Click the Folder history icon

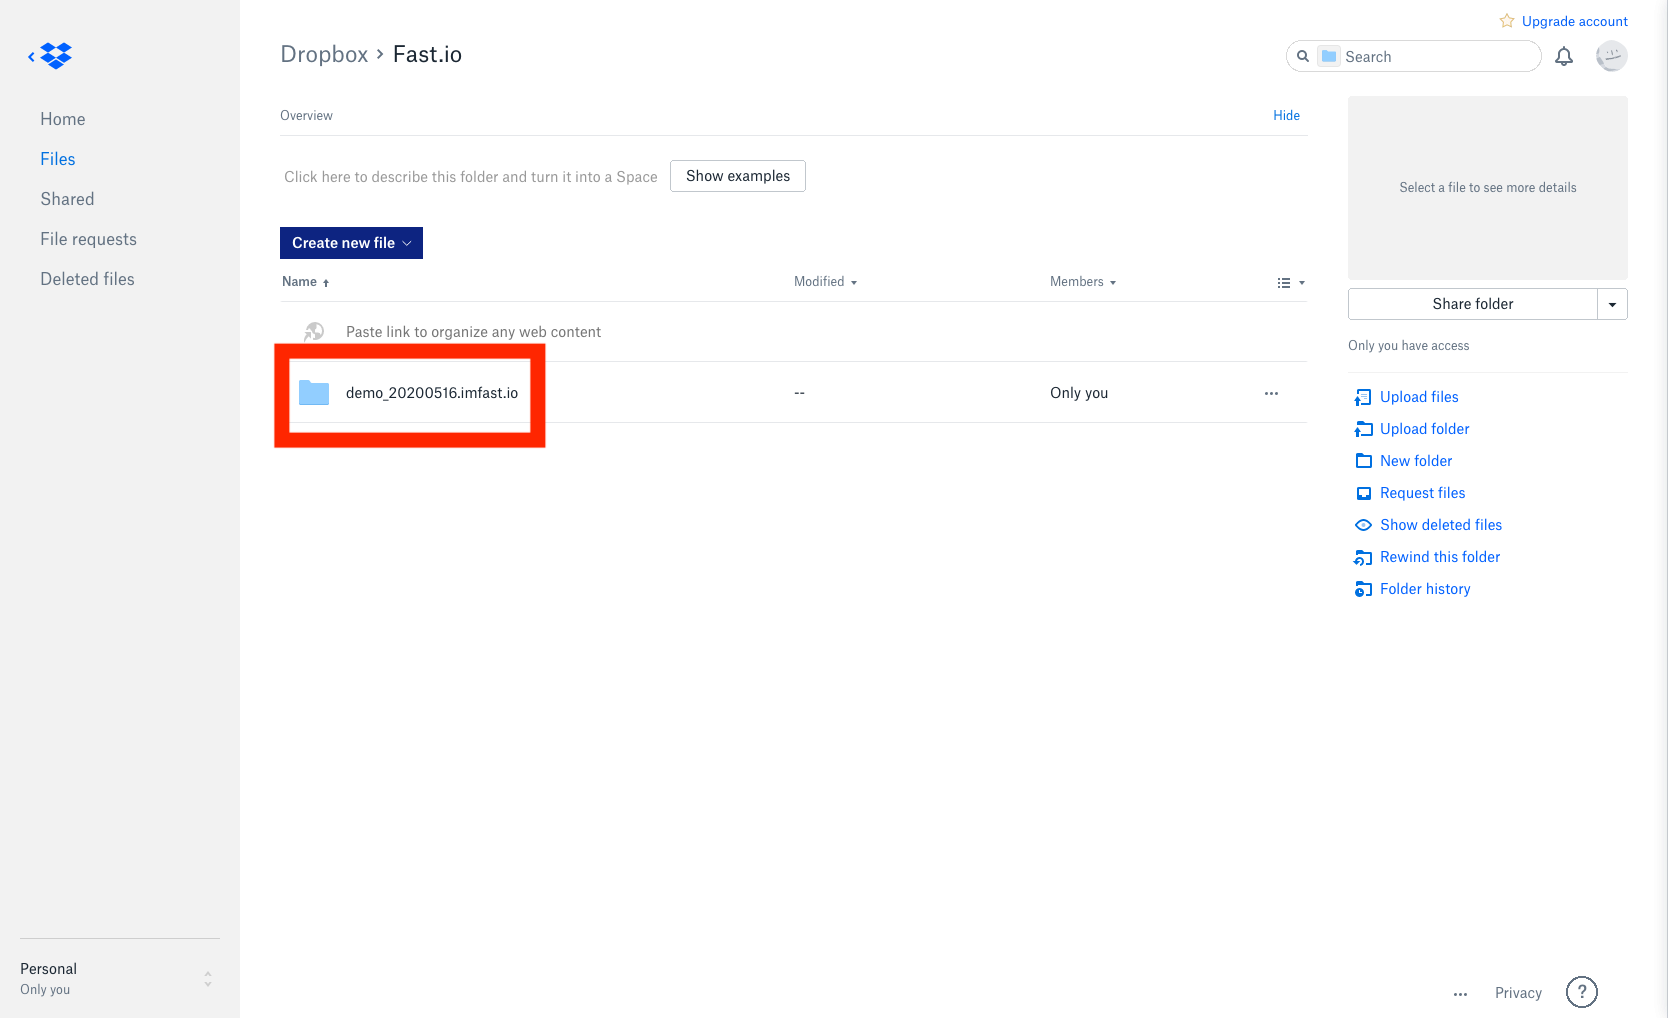(x=1363, y=589)
